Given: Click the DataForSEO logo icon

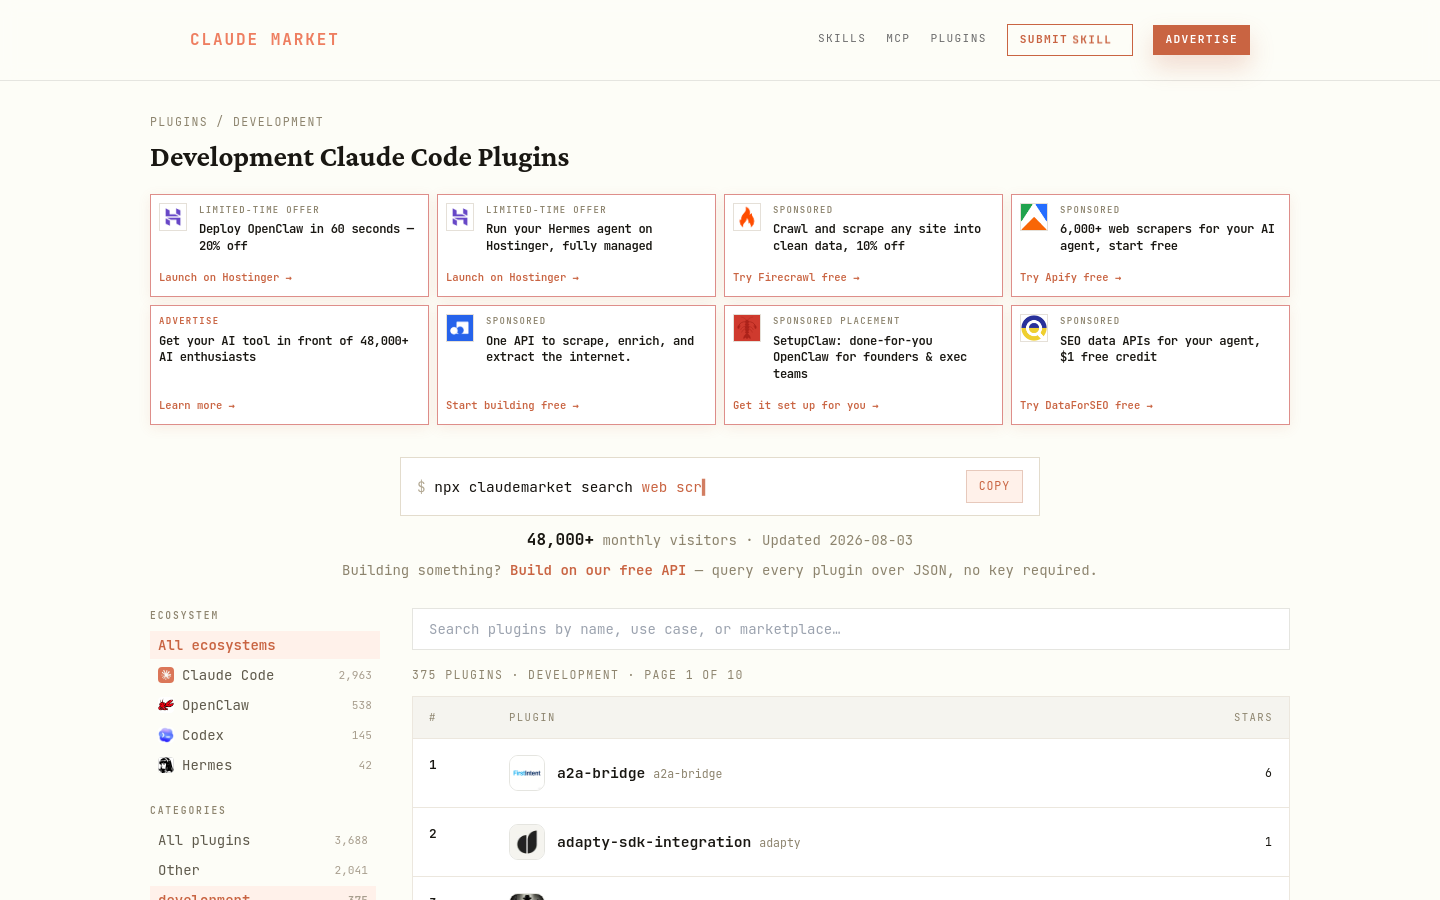Looking at the screenshot, I should coord(1034,328).
